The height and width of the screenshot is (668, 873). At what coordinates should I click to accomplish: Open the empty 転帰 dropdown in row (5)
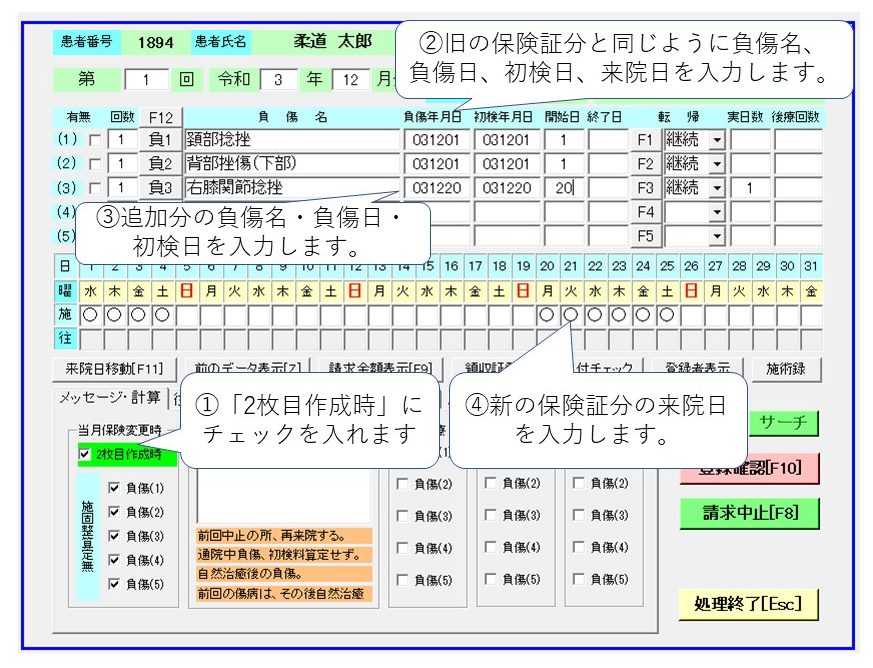point(716,236)
